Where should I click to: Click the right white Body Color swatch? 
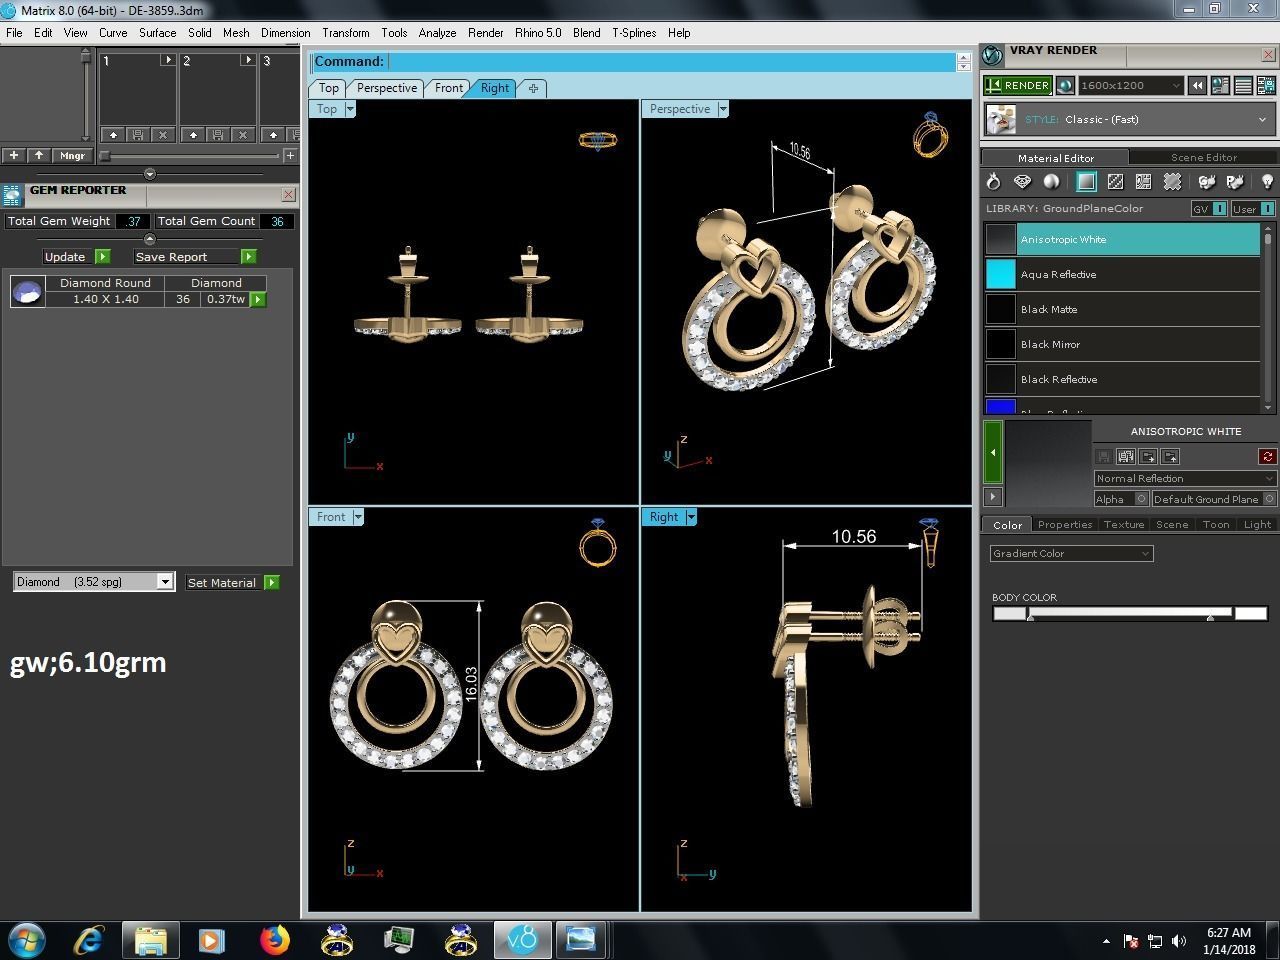[1251, 613]
